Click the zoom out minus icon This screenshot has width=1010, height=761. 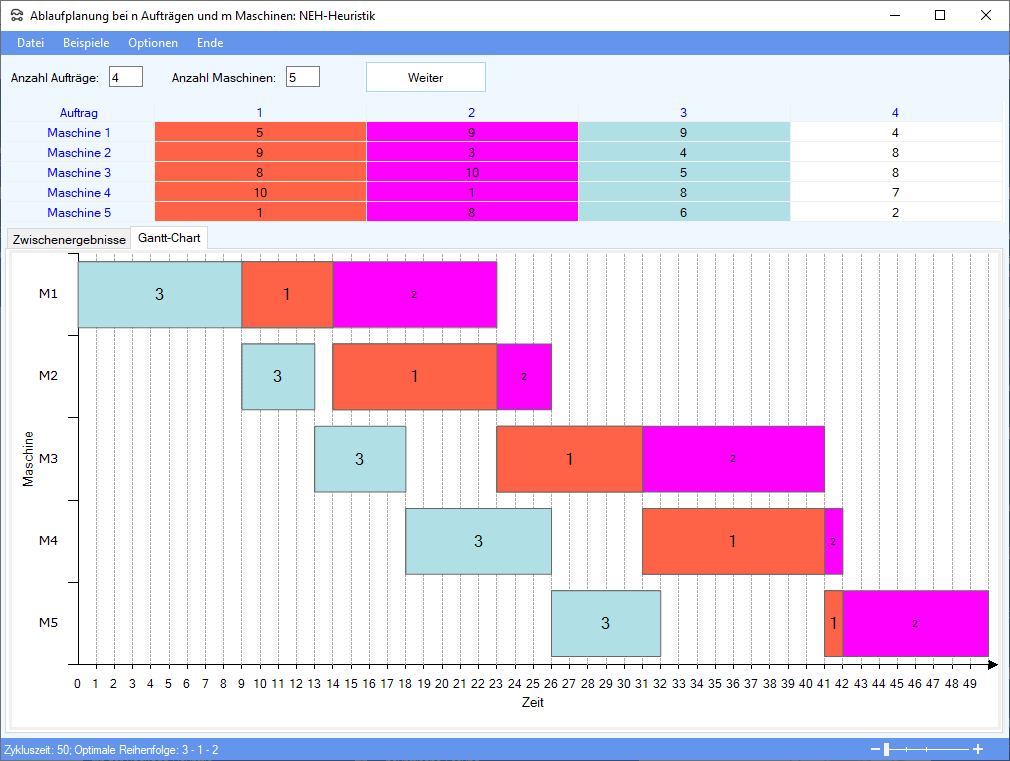coord(875,749)
